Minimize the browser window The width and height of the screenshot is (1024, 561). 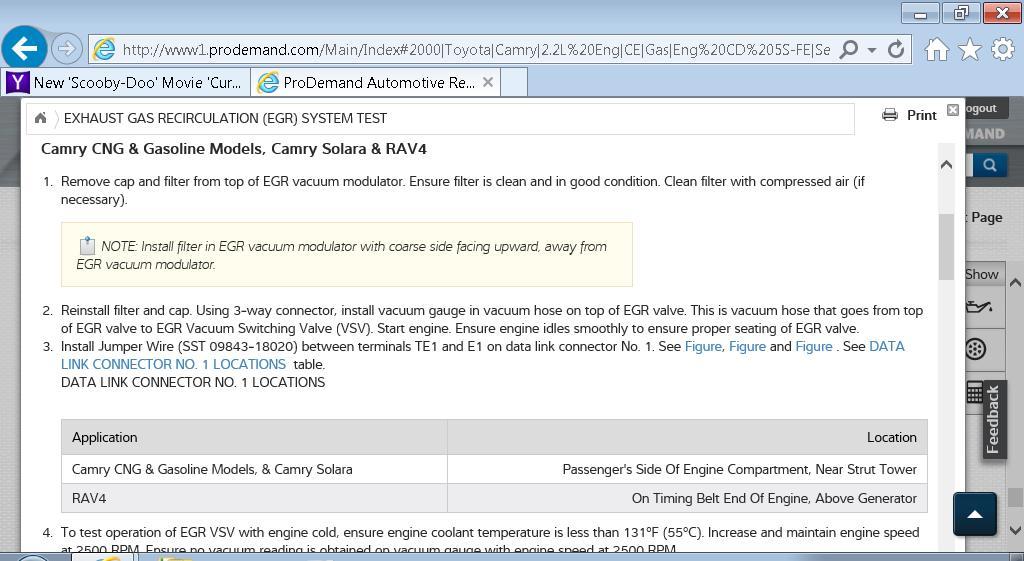[921, 12]
